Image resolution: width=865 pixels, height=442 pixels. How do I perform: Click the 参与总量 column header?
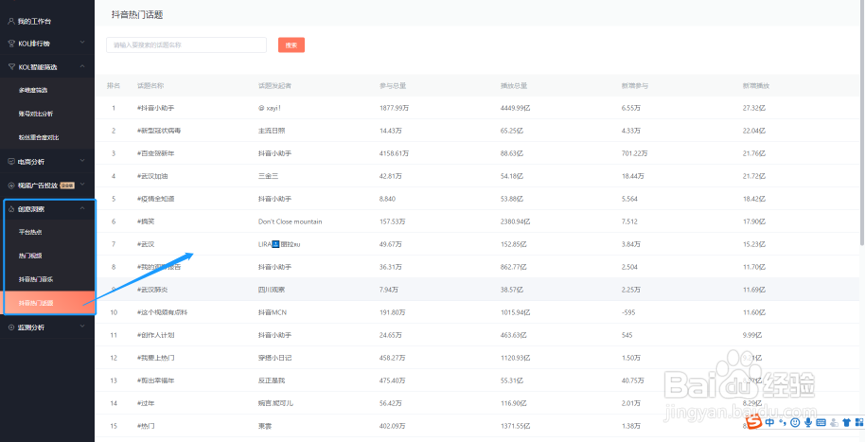coord(393,86)
